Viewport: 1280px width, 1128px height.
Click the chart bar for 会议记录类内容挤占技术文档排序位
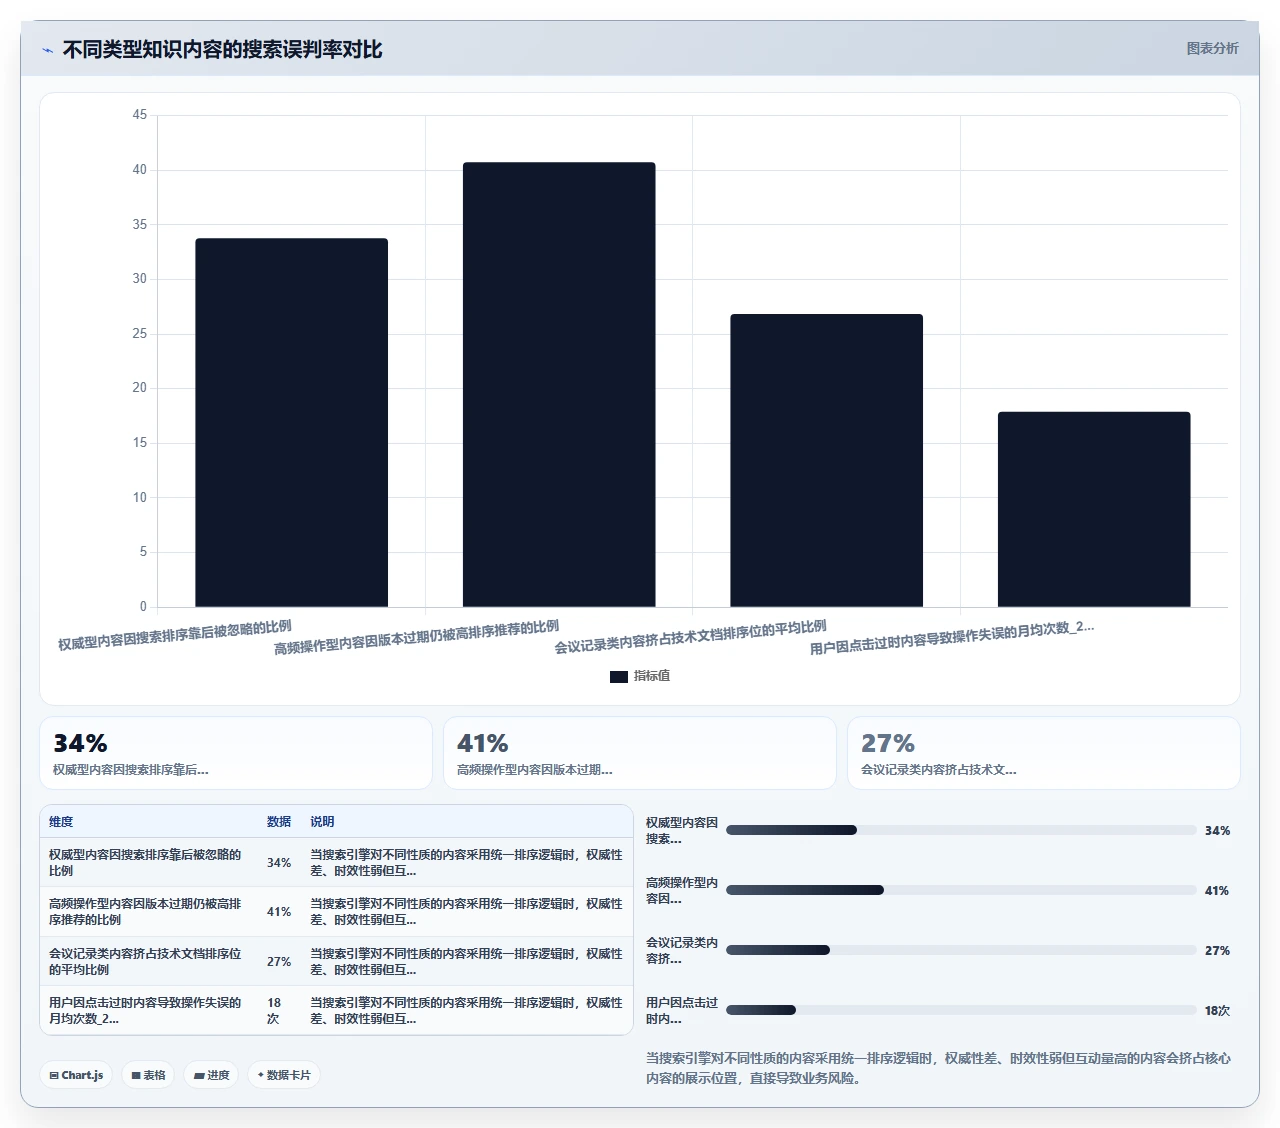(826, 460)
